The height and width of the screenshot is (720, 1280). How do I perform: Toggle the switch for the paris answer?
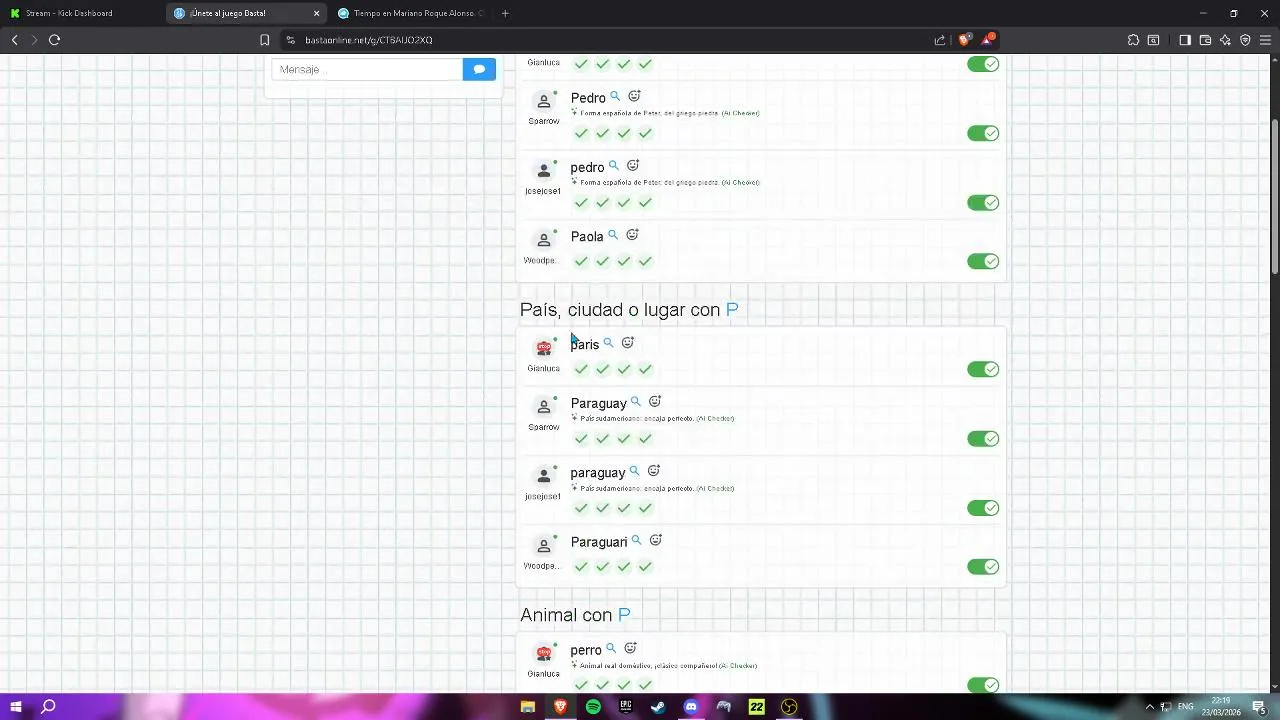pyautogui.click(x=983, y=369)
